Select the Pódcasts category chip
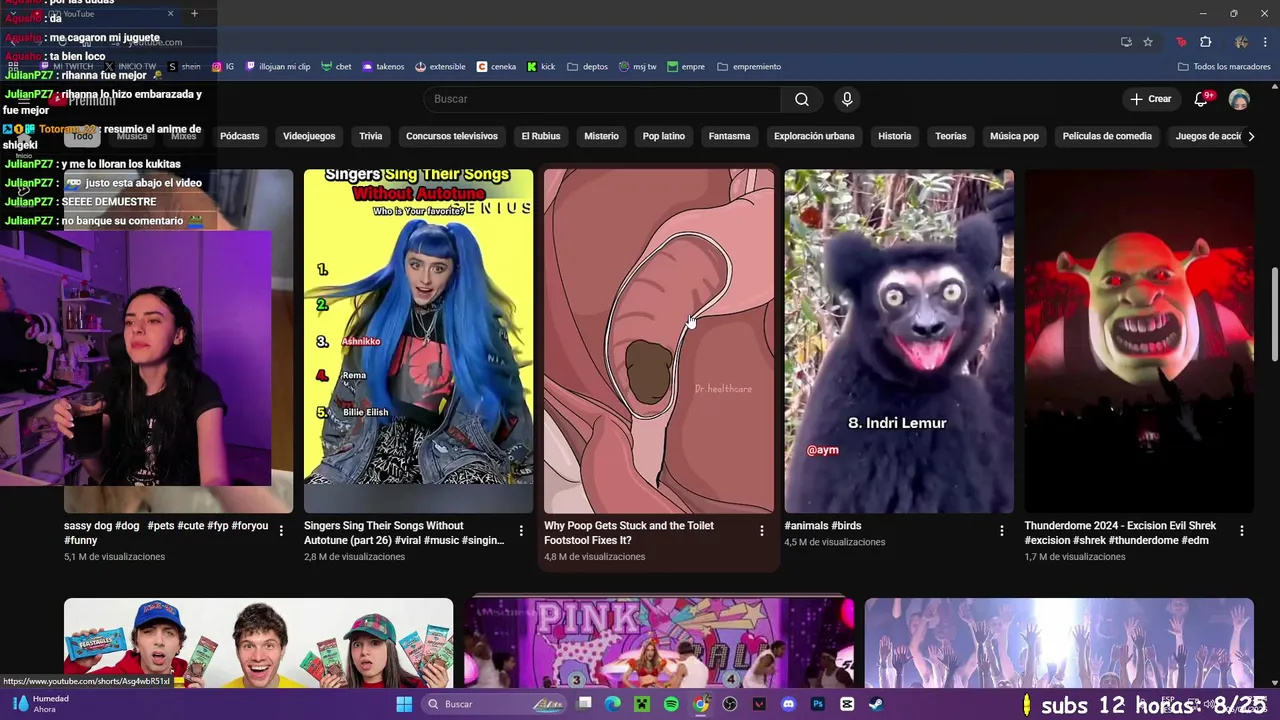 pos(239,136)
